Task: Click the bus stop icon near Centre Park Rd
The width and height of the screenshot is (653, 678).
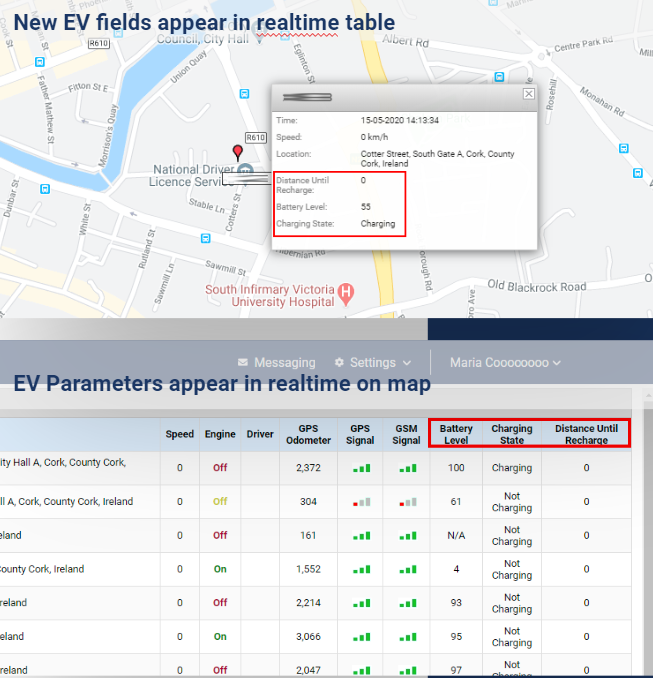Action: 499,77
